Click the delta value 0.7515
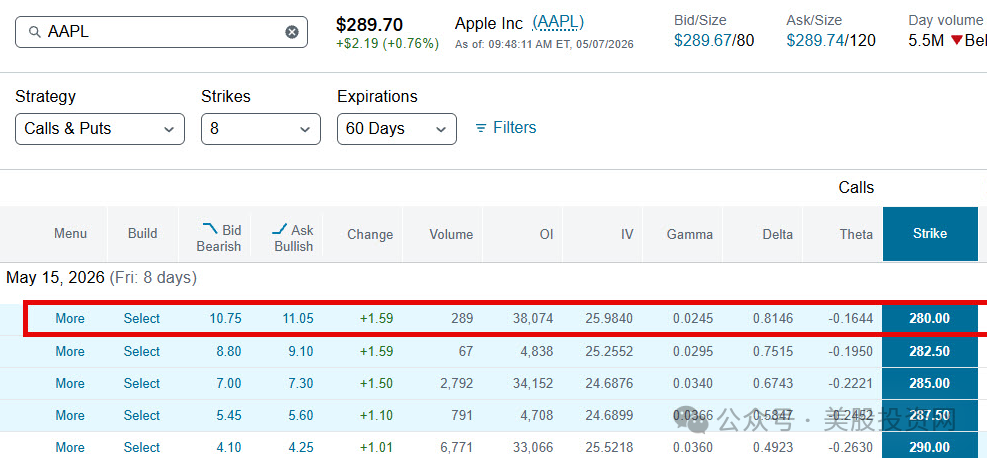 (773, 351)
